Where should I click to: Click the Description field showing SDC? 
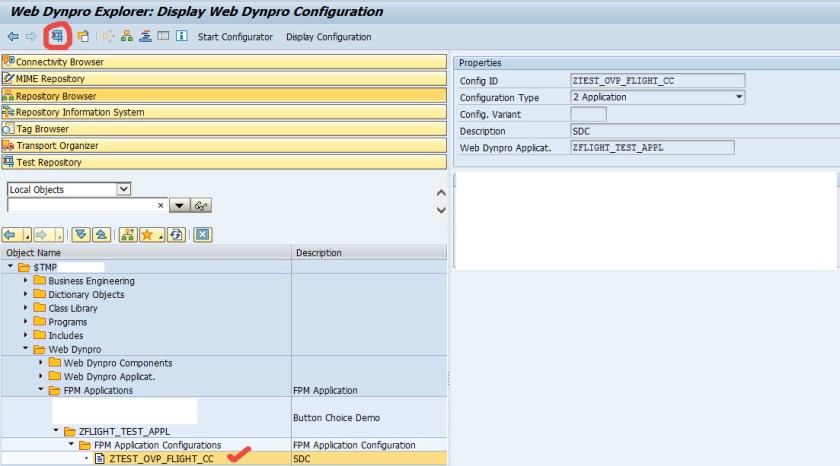point(704,131)
